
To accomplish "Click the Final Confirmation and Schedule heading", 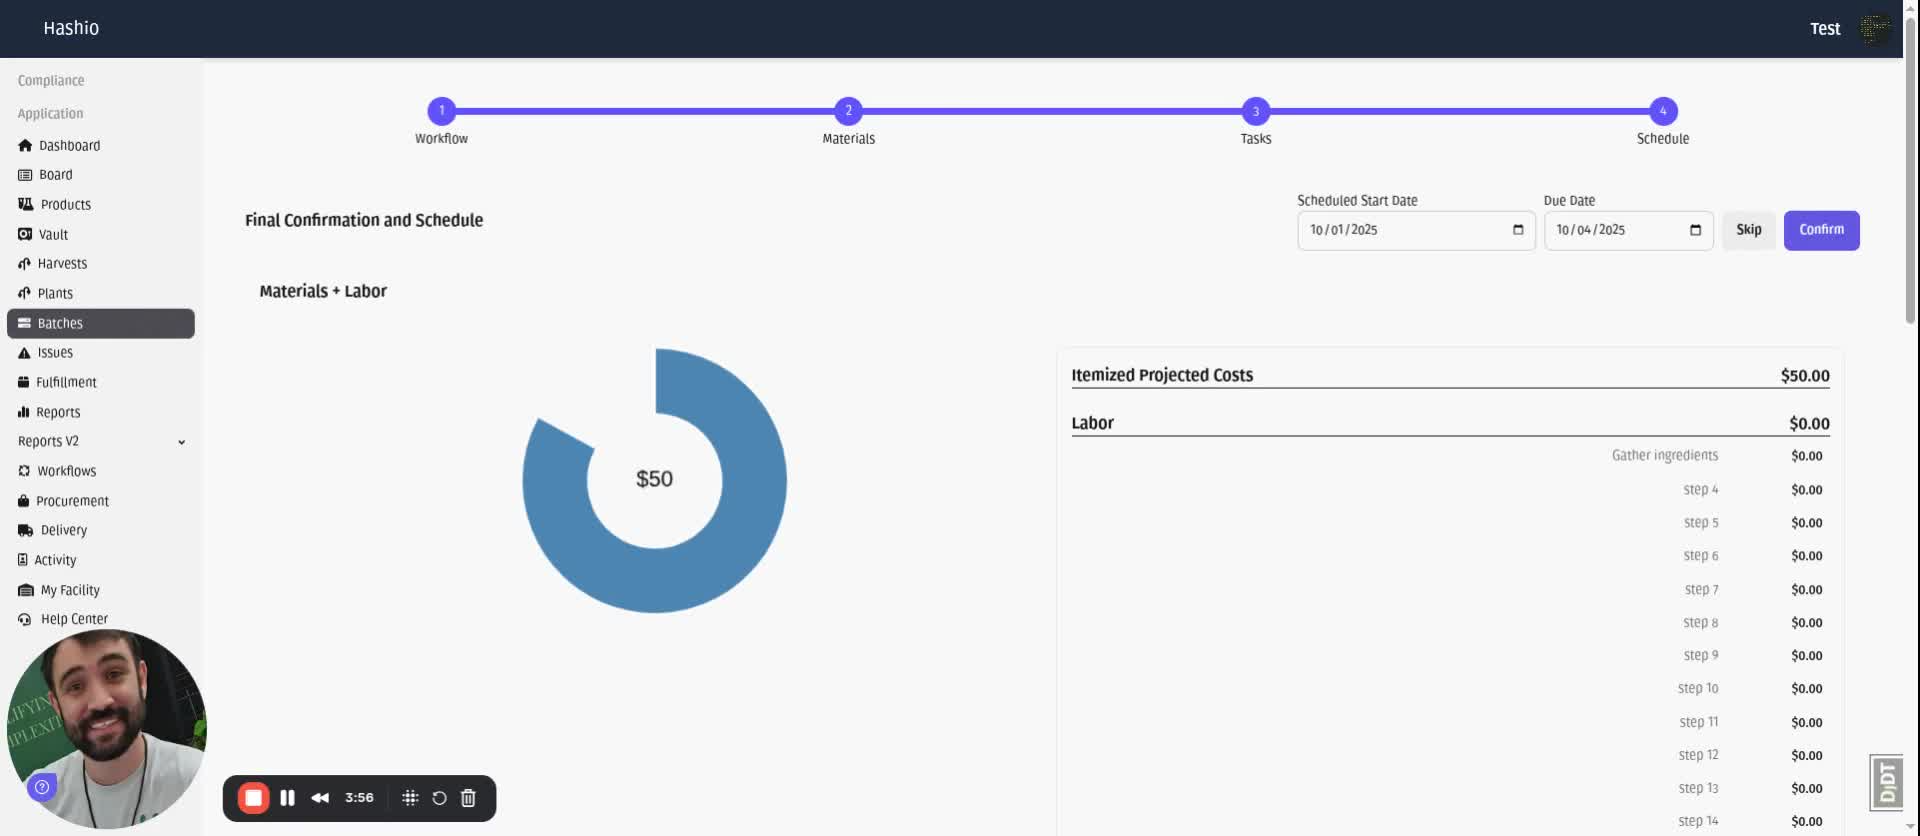I will [364, 220].
